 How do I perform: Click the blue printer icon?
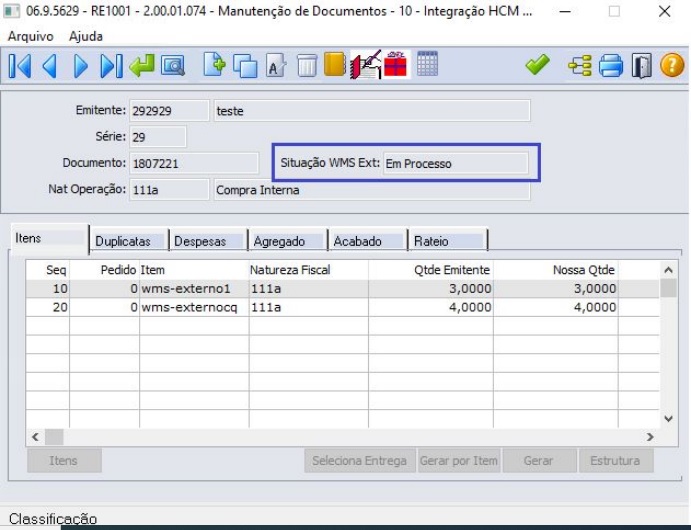click(x=611, y=66)
